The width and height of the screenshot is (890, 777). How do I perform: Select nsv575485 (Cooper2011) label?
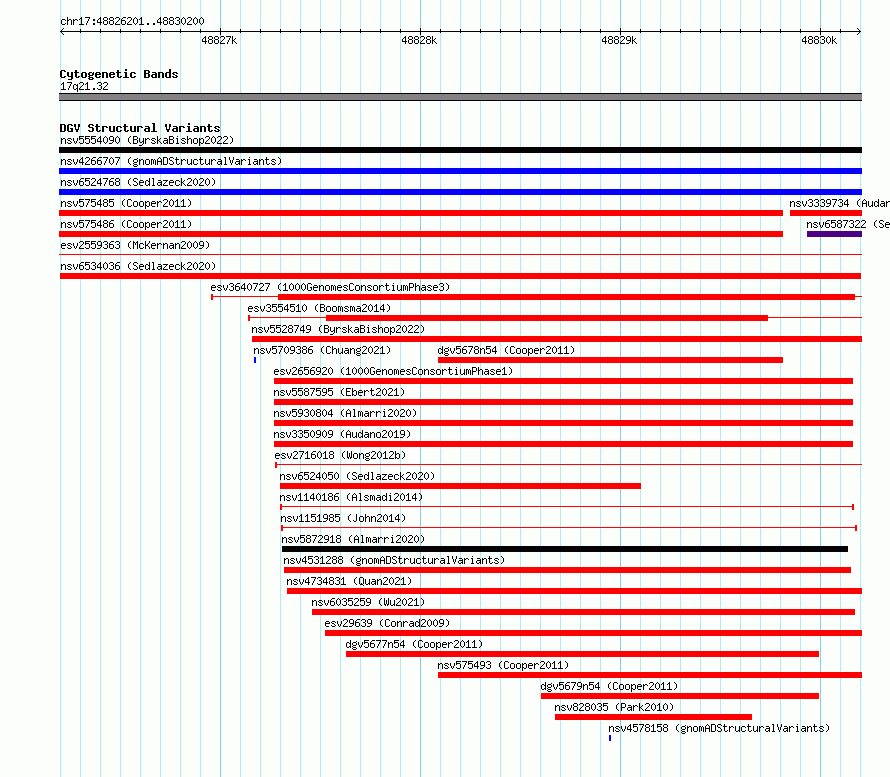tap(126, 203)
